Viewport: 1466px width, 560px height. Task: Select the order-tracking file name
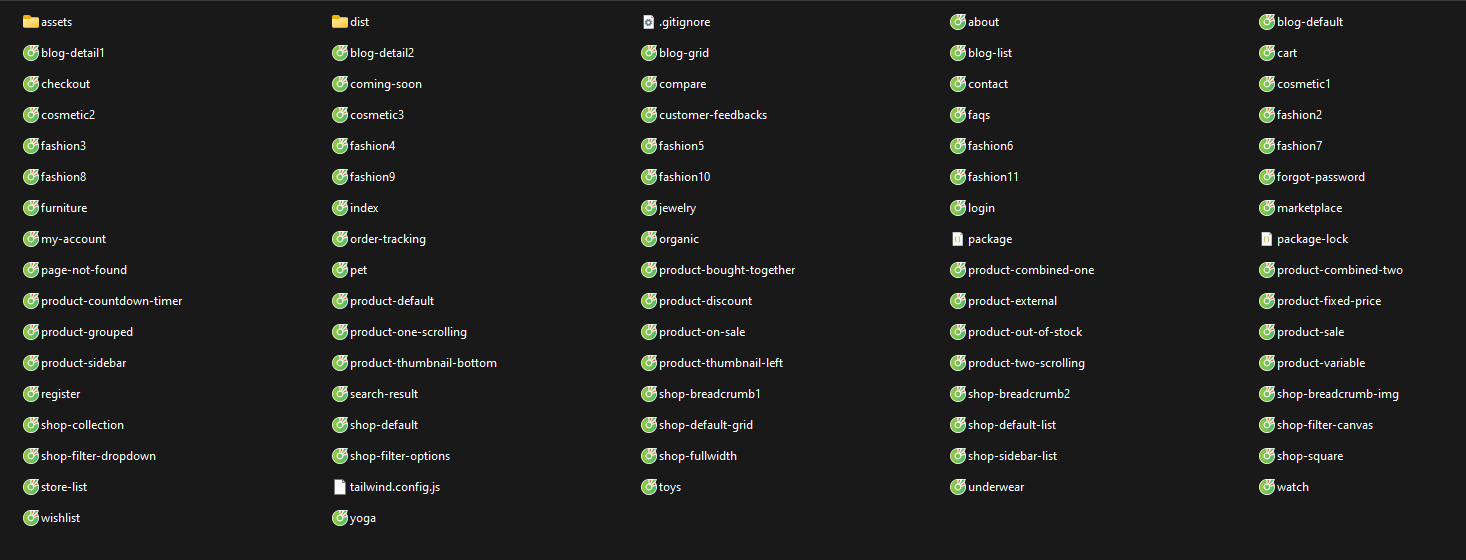[x=387, y=239]
